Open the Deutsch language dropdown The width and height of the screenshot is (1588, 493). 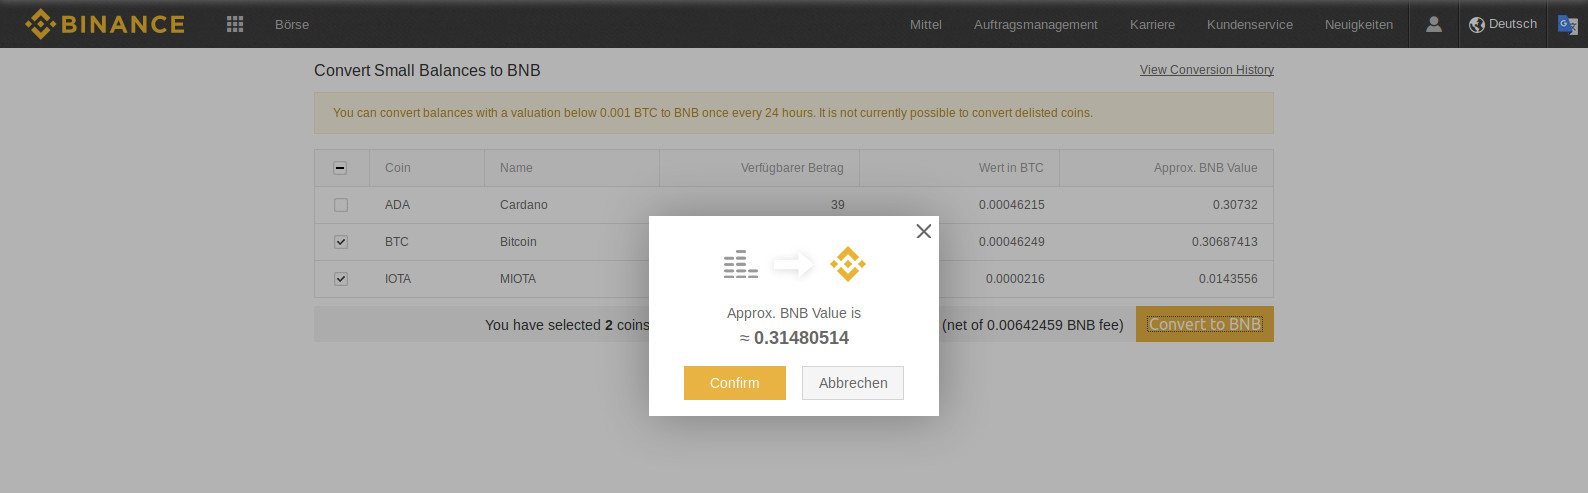click(x=1503, y=24)
